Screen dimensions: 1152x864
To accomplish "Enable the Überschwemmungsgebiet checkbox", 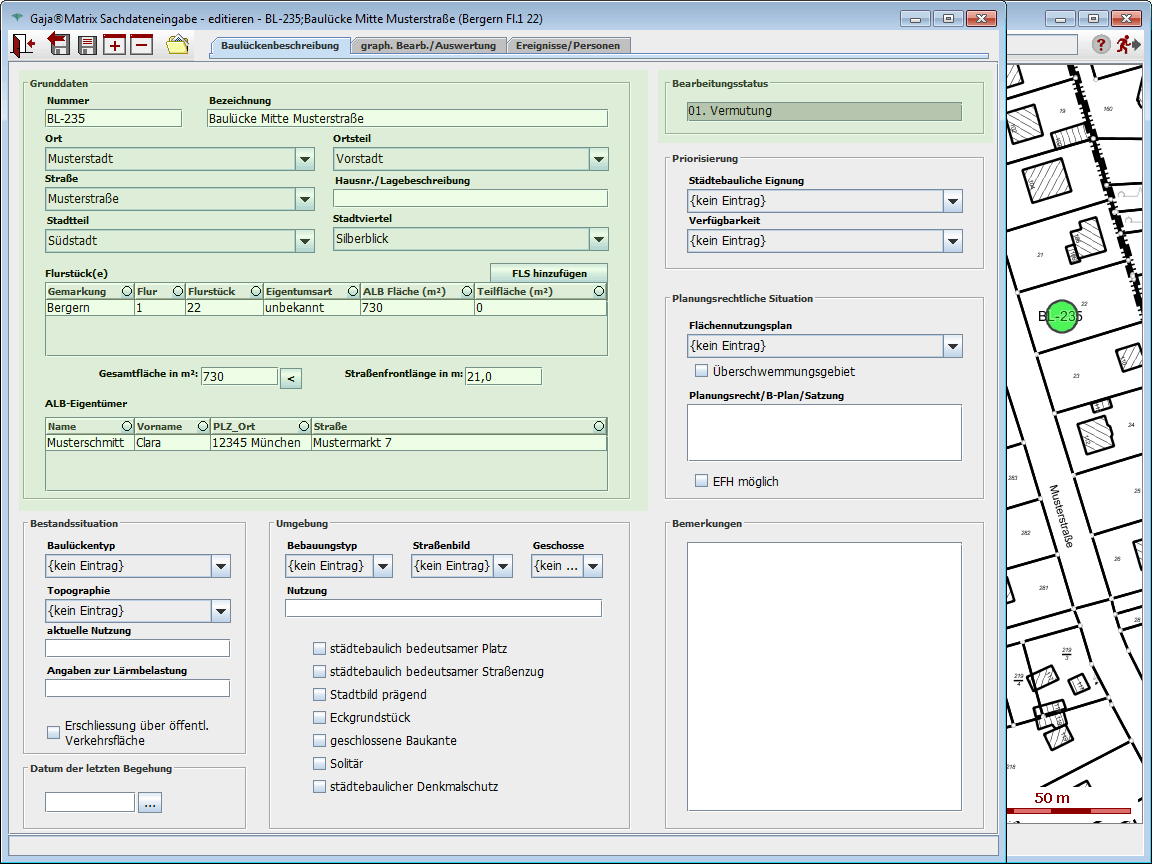I will (x=702, y=372).
